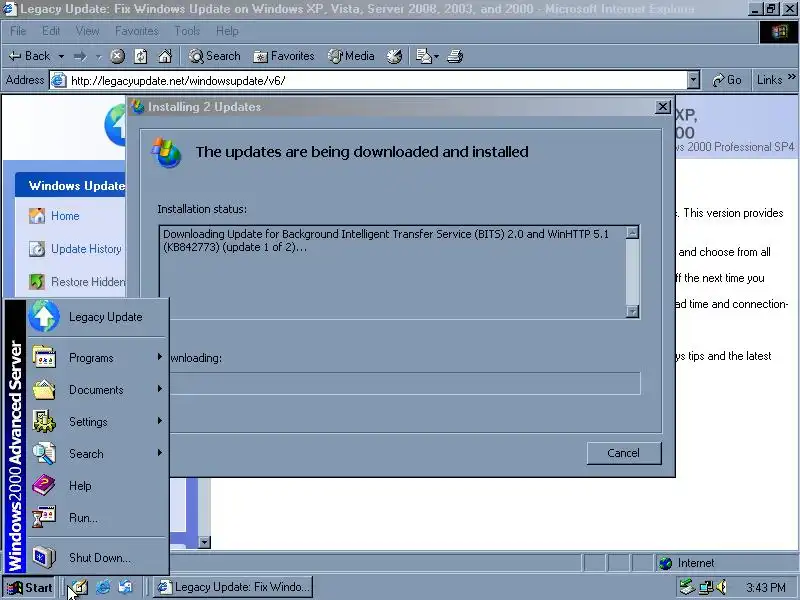Print the page with the Print icon

click(x=455, y=56)
